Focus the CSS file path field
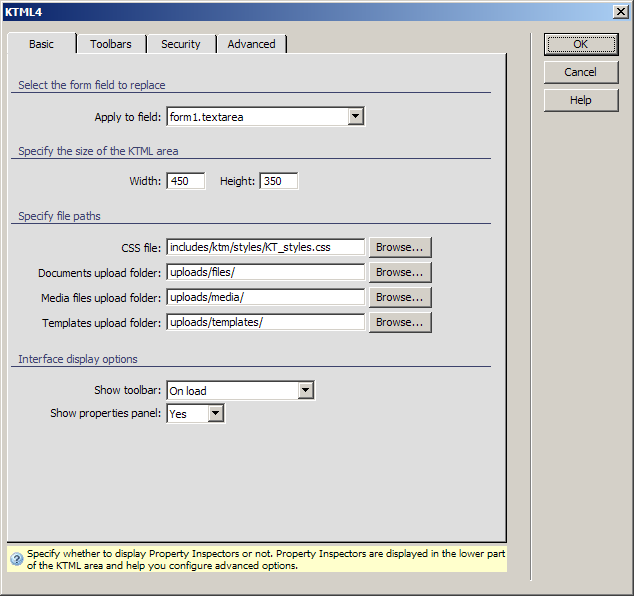Screen dimensions: 634x596 pyautogui.click(x=266, y=247)
